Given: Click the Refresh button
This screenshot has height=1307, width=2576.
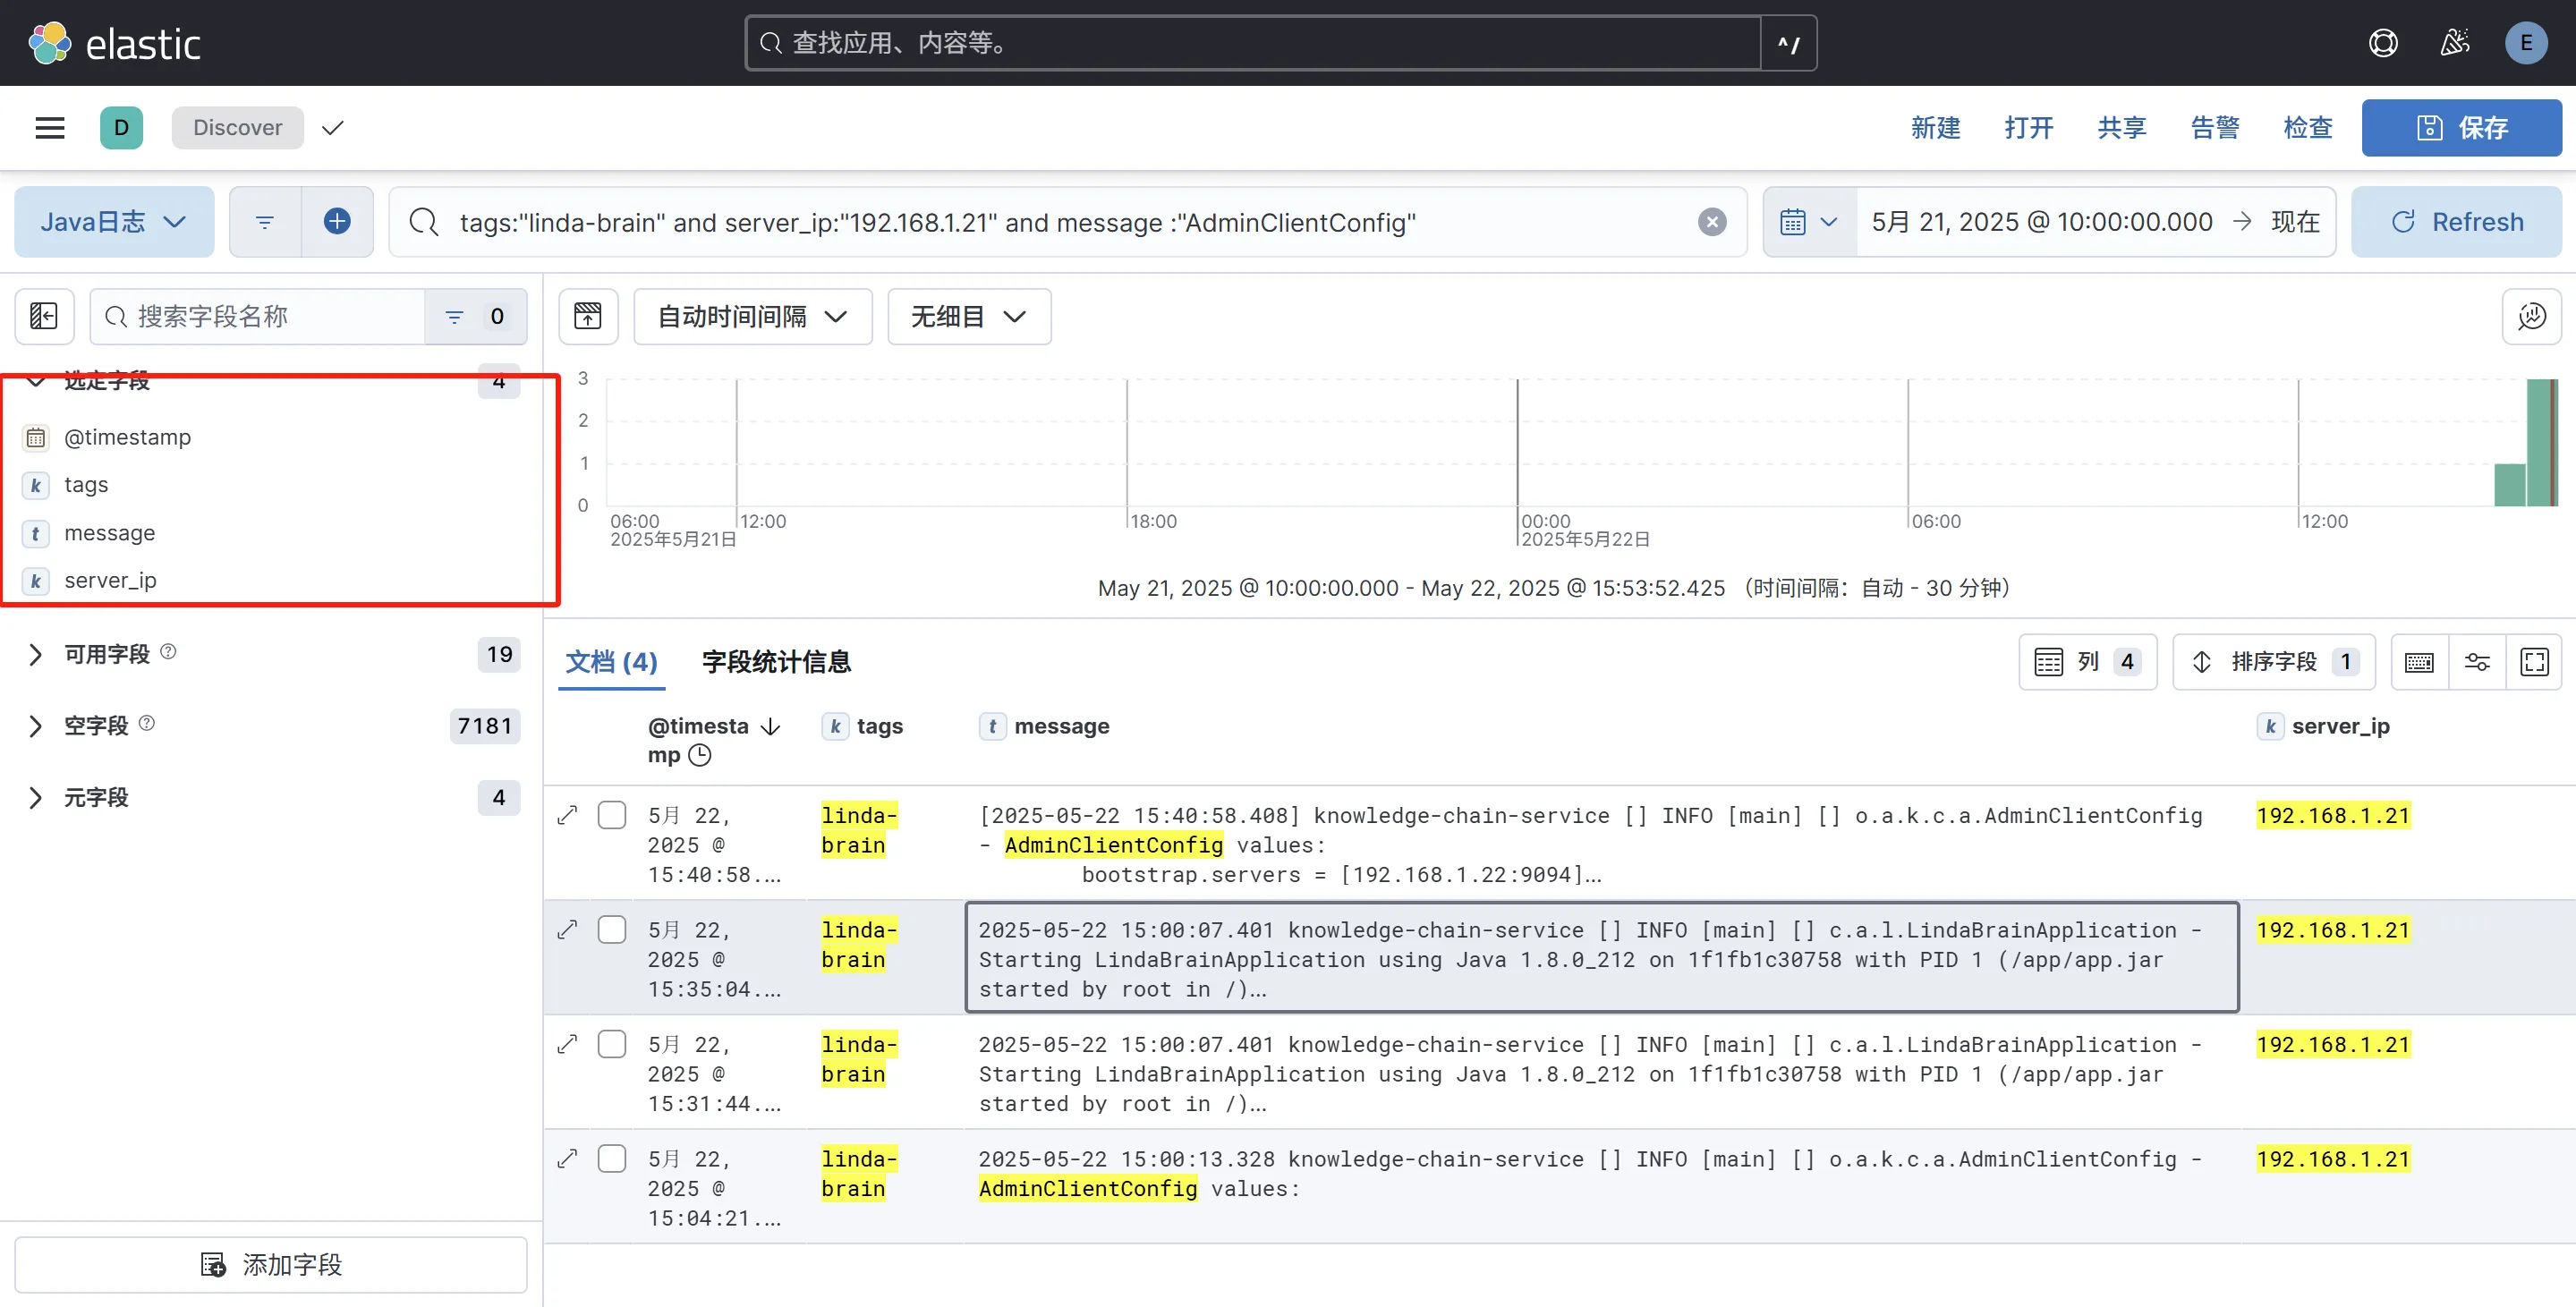Looking at the screenshot, I should tap(2456, 222).
